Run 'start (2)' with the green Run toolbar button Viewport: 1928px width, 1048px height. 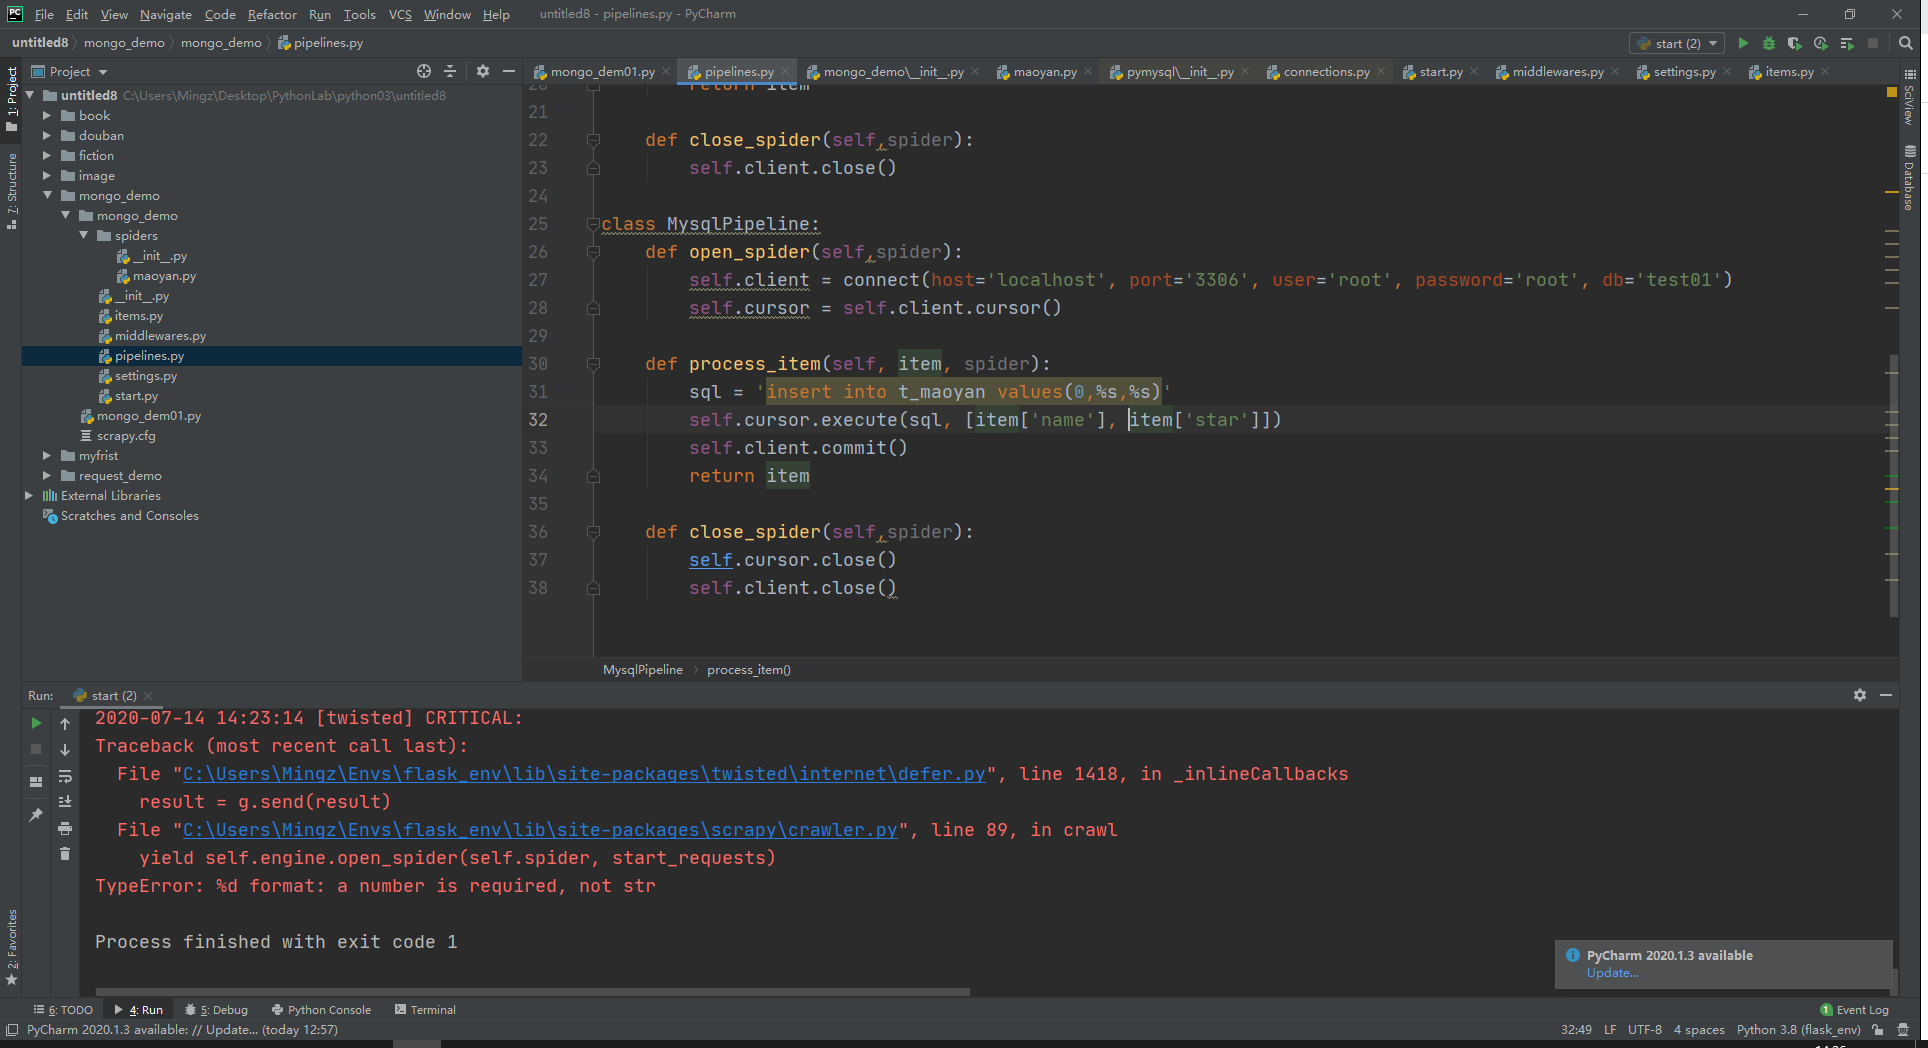(x=1743, y=43)
